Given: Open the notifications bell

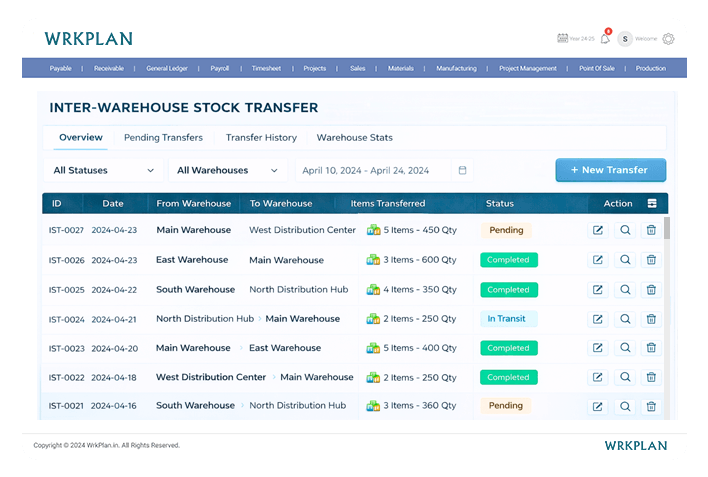Looking at the screenshot, I should tap(605, 39).
